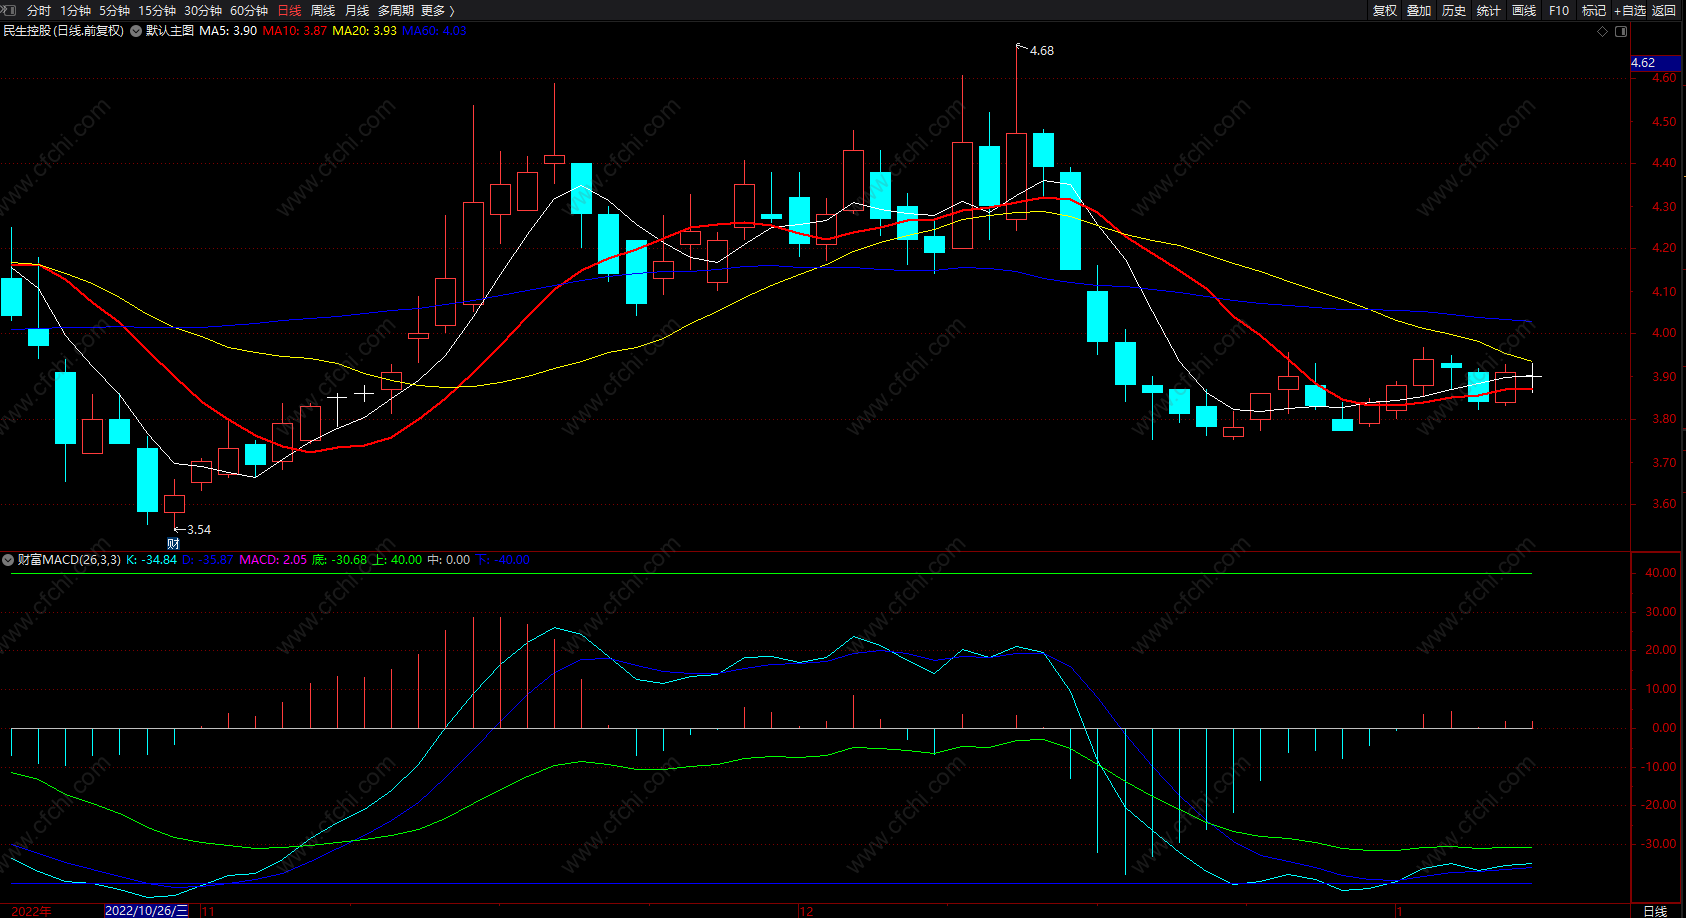Click the diamond marker icon above price axis

pyautogui.click(x=1602, y=31)
